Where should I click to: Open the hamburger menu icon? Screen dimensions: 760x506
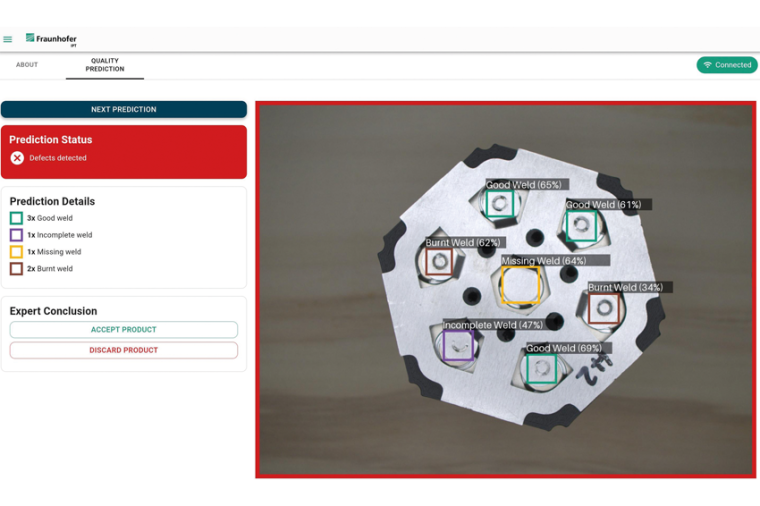(8, 40)
